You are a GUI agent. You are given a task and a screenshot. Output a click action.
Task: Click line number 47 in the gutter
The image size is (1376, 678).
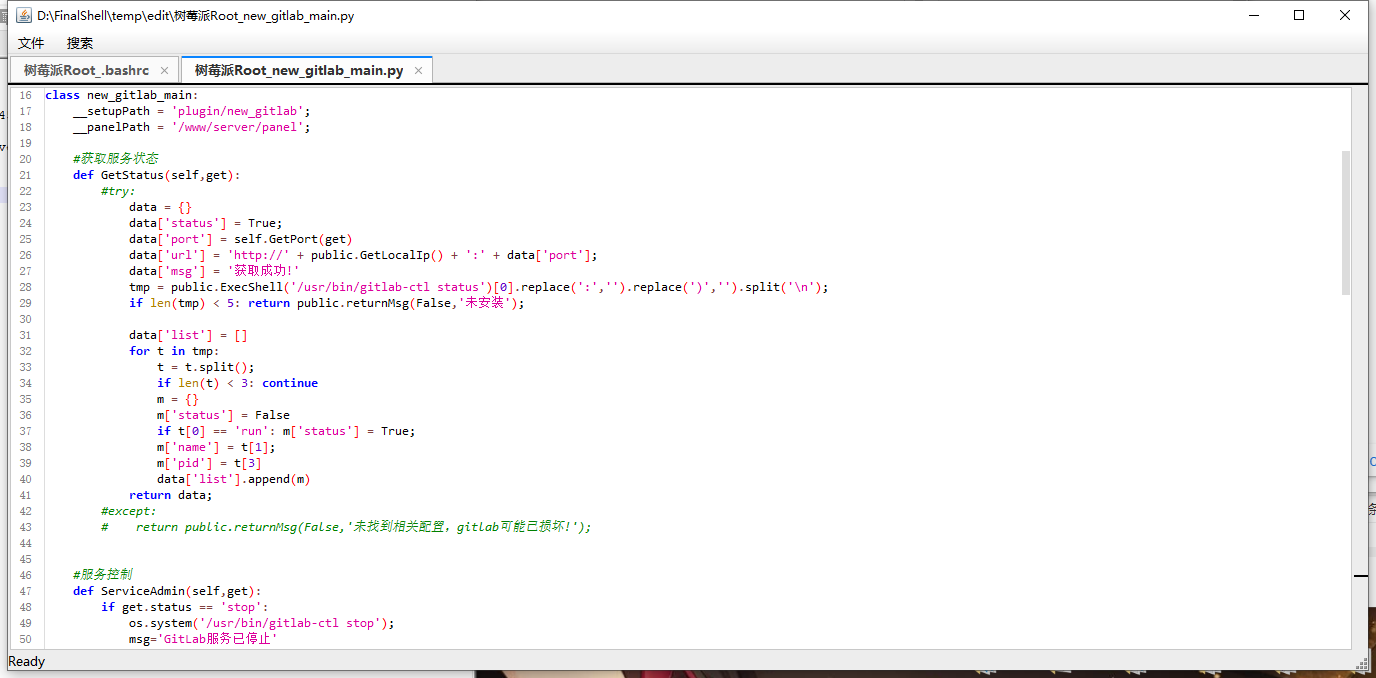(25, 591)
